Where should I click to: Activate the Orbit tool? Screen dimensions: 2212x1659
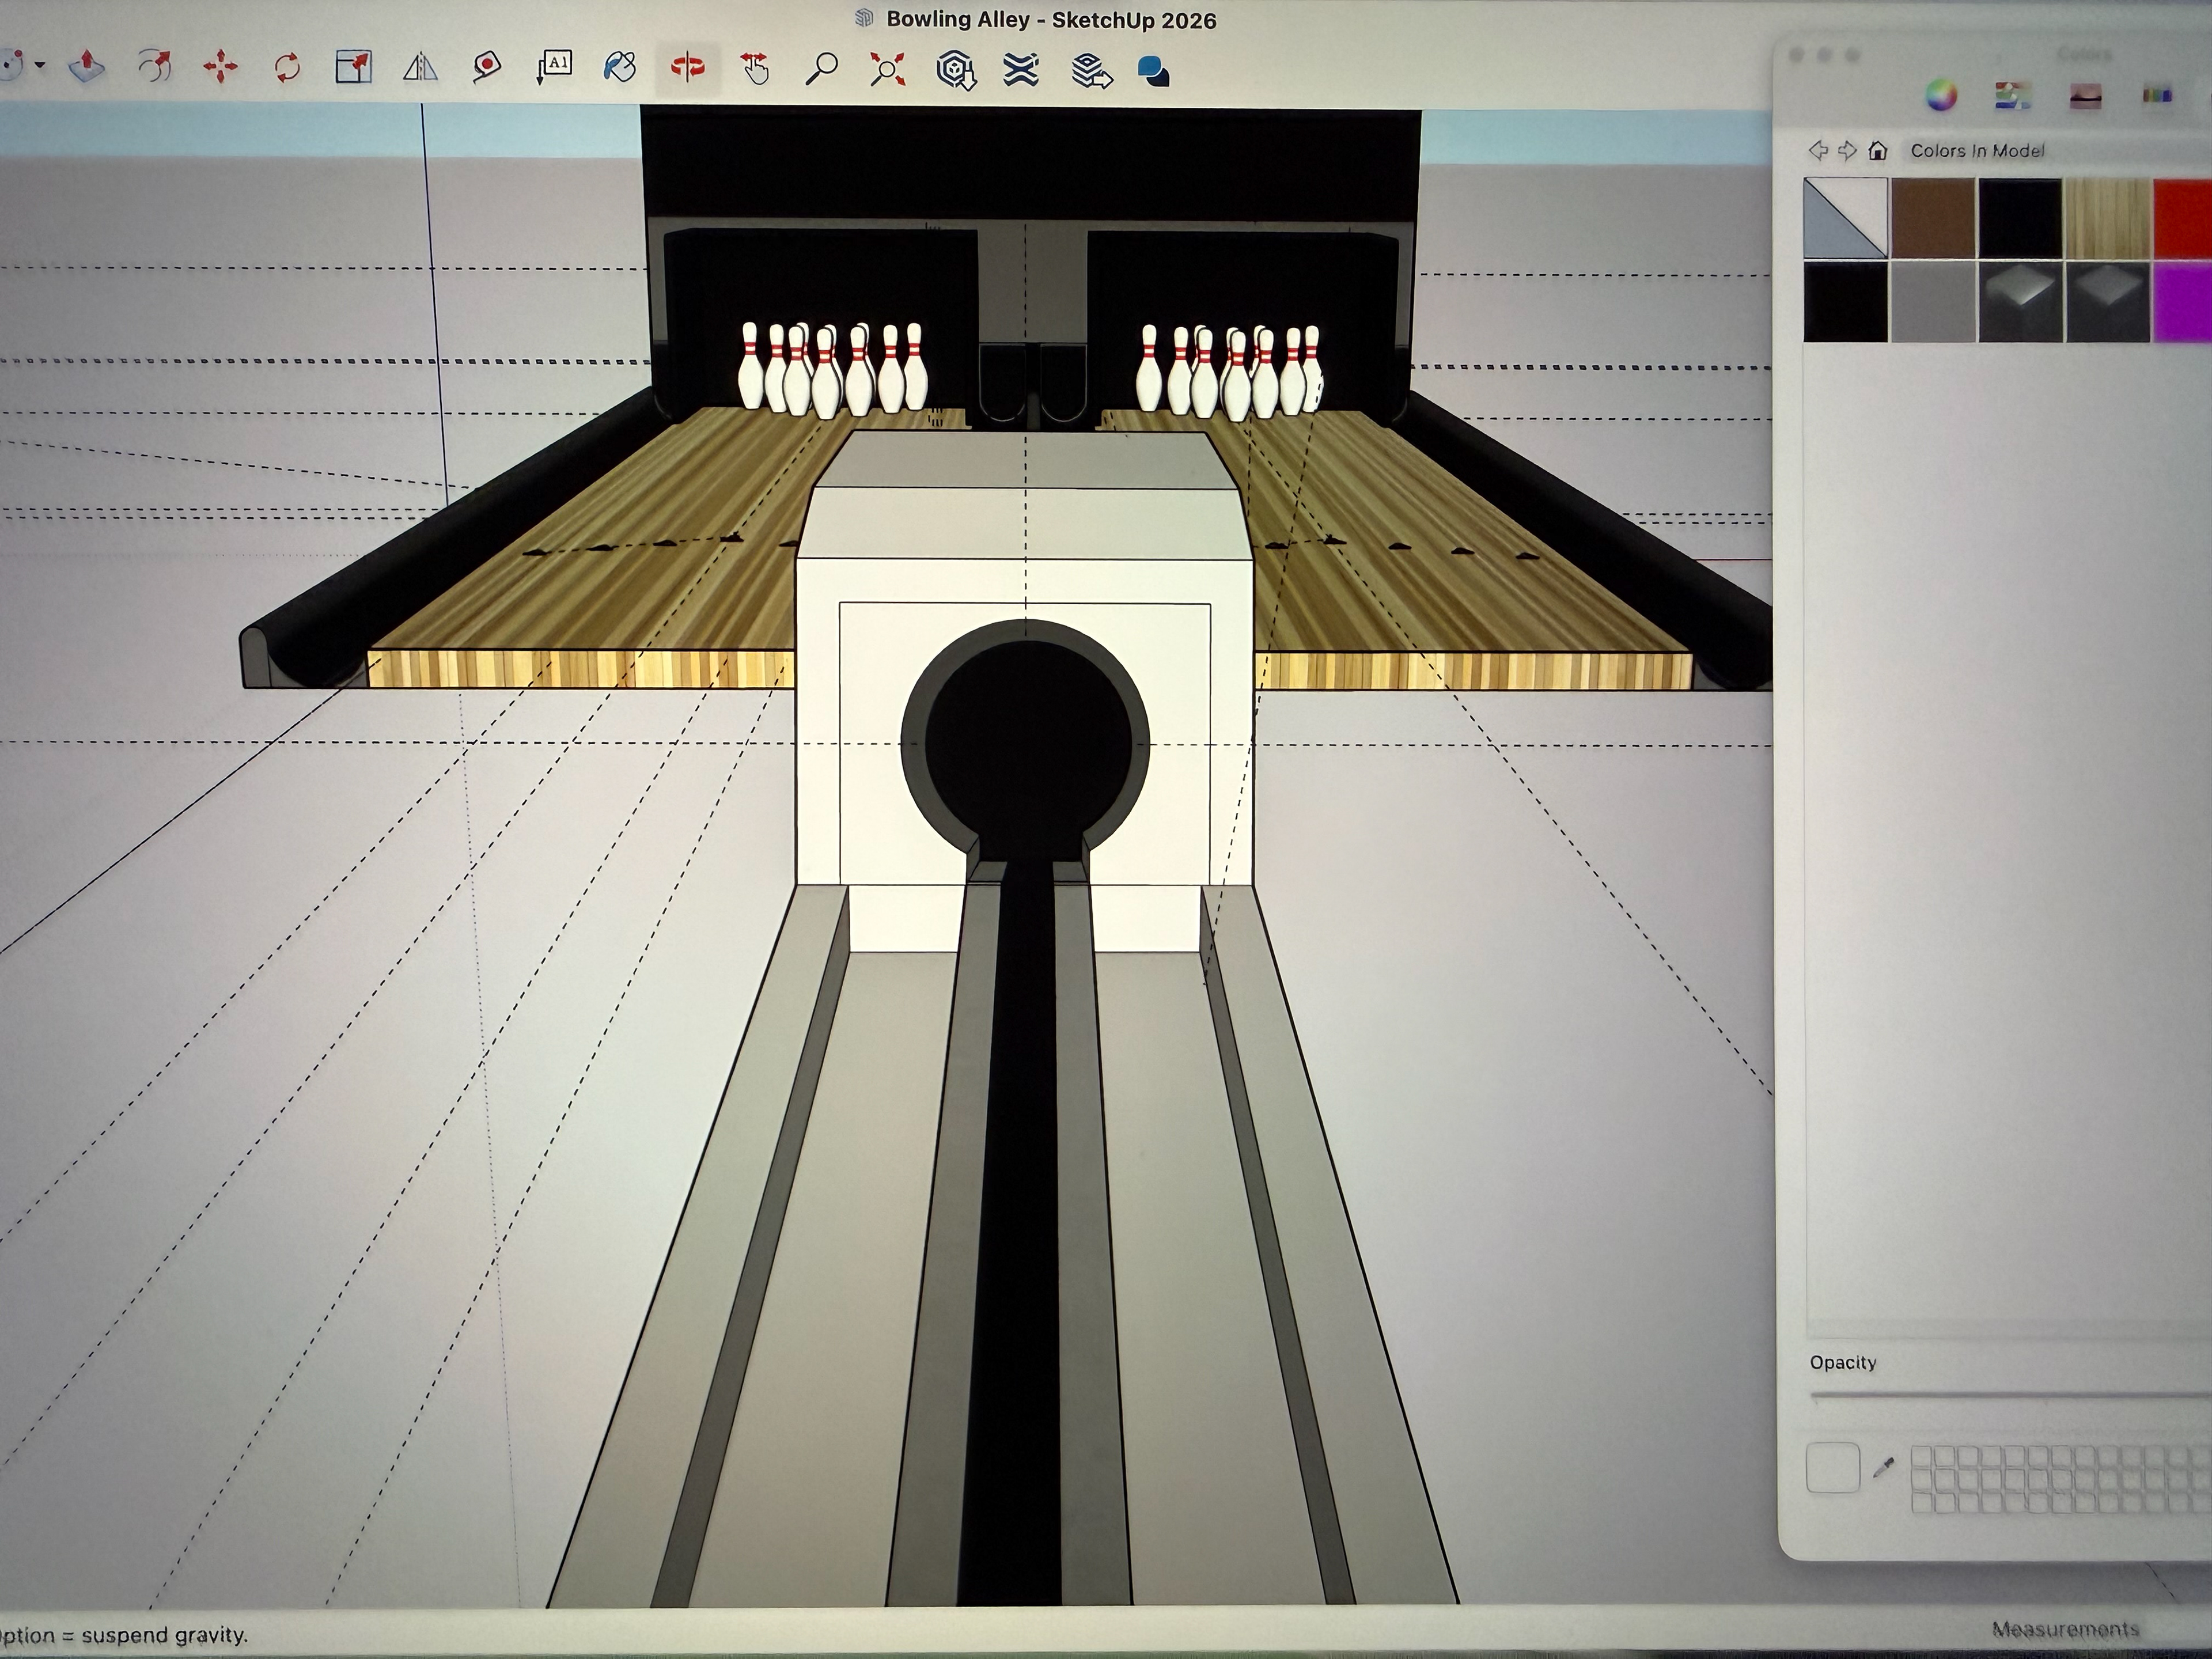click(688, 68)
